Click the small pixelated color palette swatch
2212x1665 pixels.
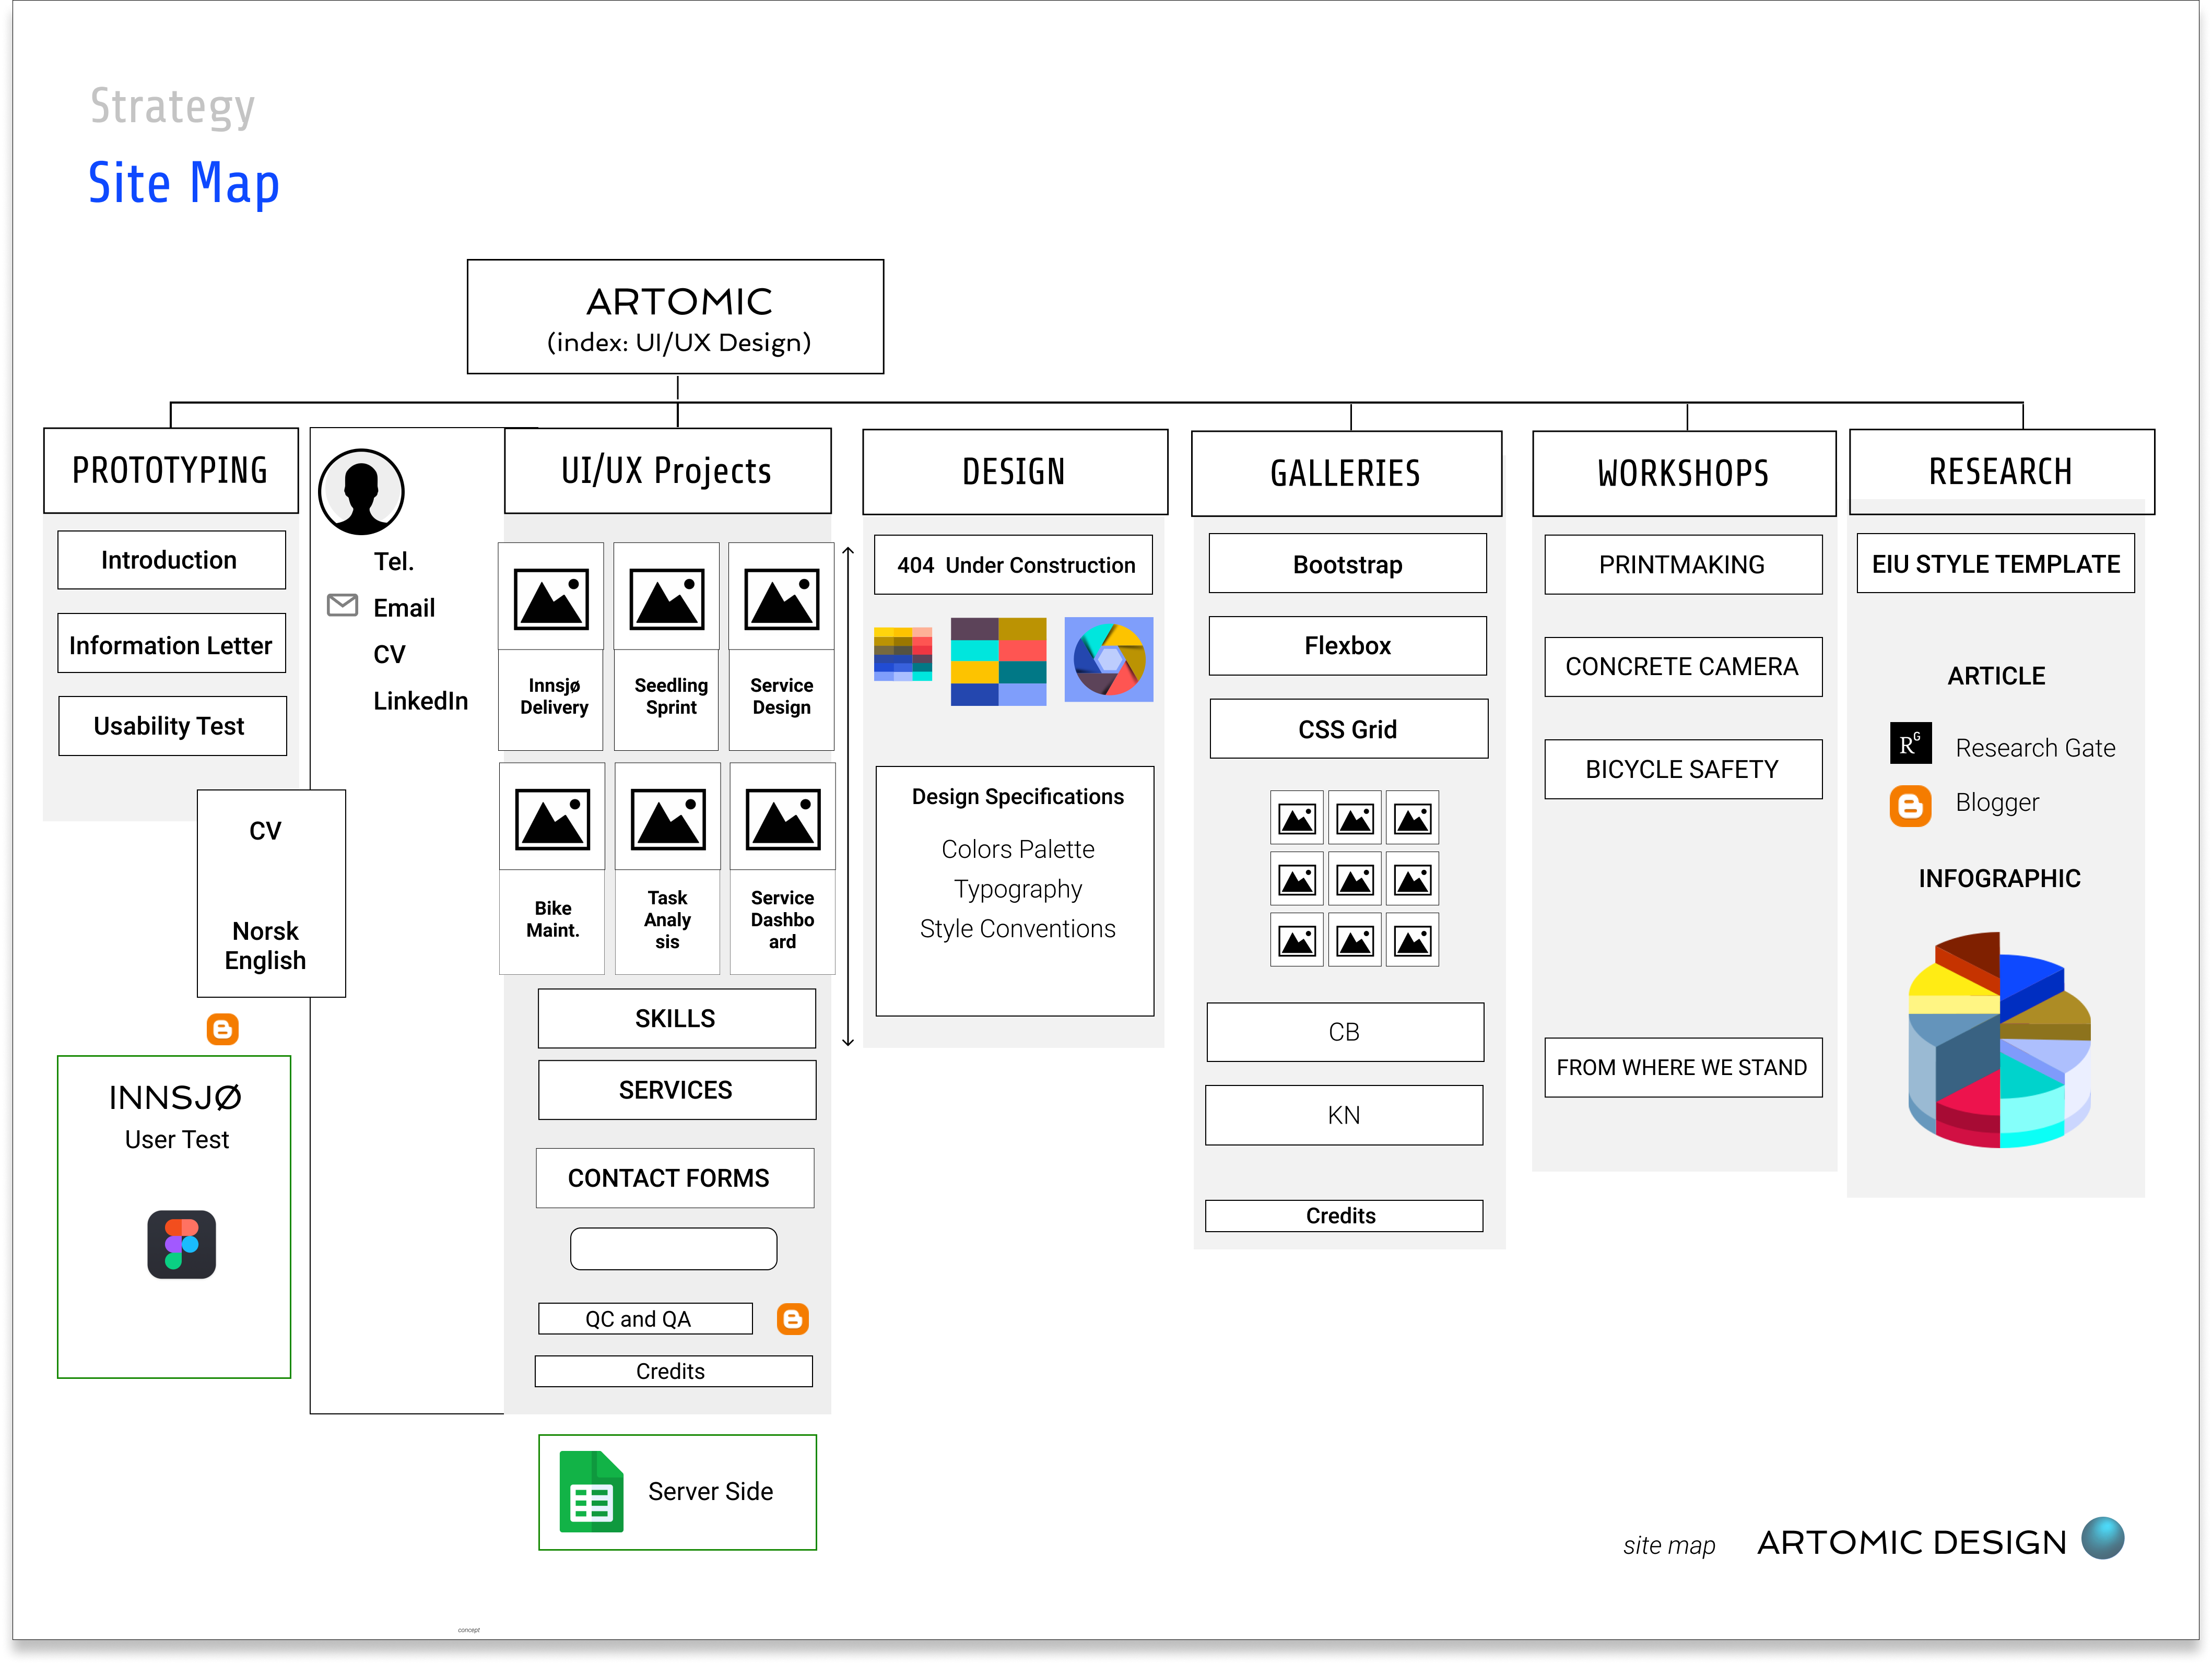coord(903,654)
